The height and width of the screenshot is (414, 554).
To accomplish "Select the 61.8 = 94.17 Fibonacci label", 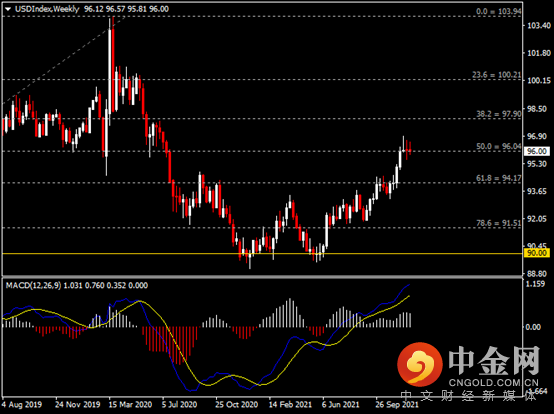I will [x=498, y=178].
